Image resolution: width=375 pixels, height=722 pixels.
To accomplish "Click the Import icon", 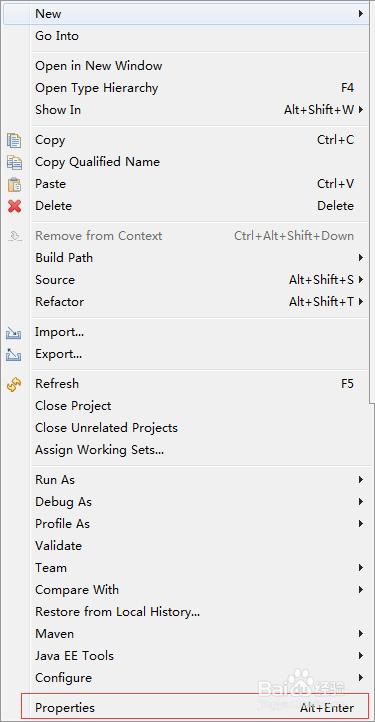I will point(14,332).
